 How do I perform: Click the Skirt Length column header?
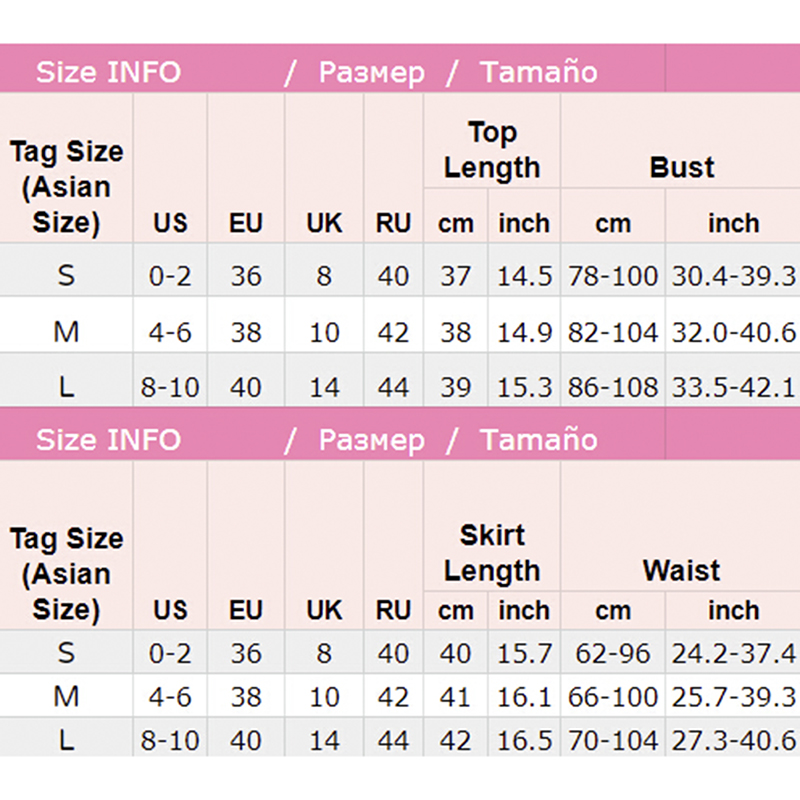point(492,553)
